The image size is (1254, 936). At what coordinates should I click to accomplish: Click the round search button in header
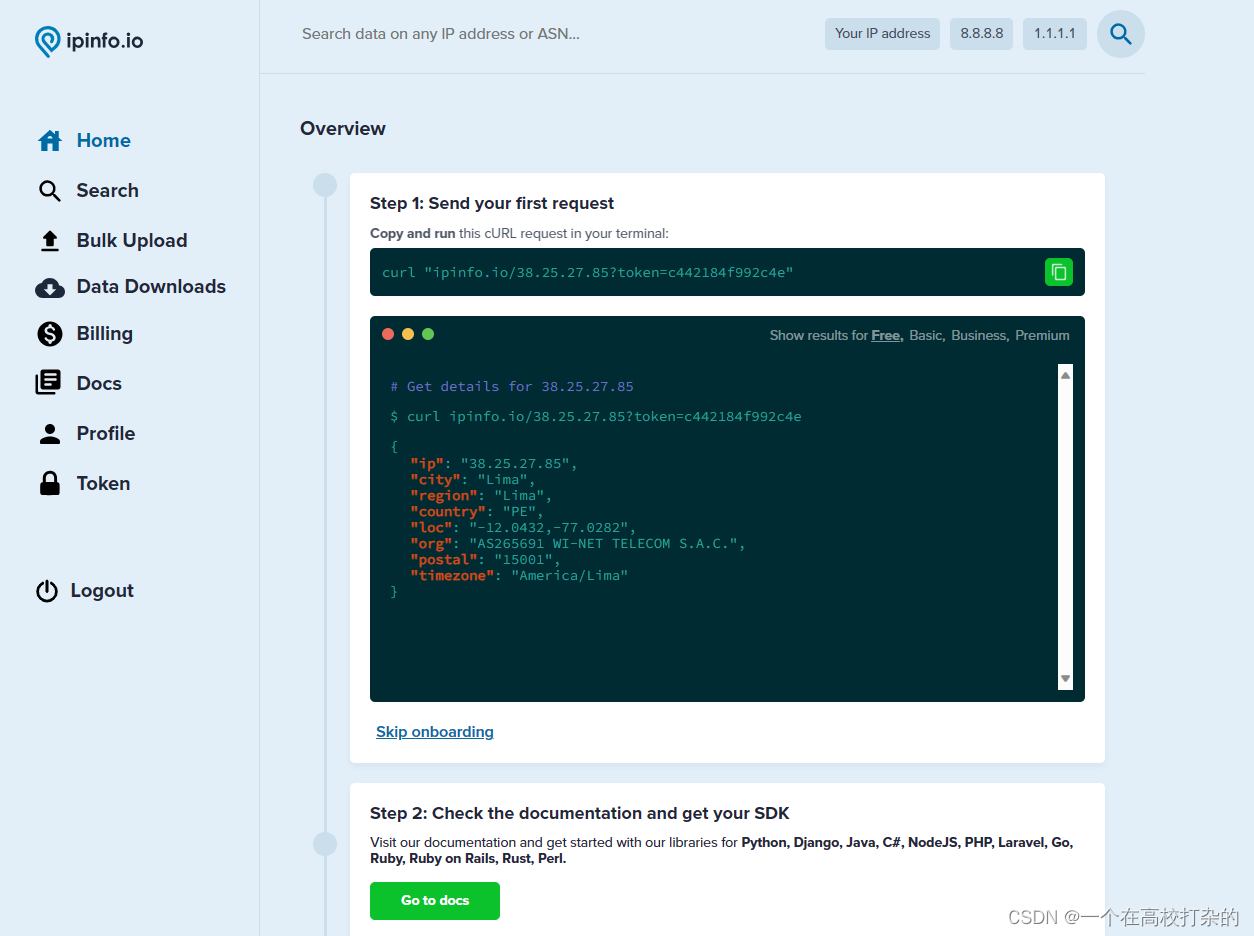[x=1121, y=34]
